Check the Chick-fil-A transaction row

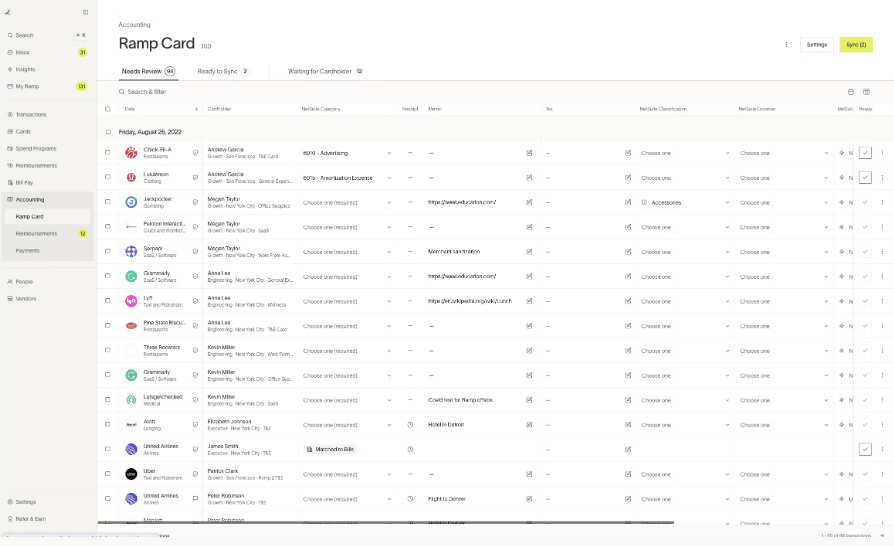(108, 152)
